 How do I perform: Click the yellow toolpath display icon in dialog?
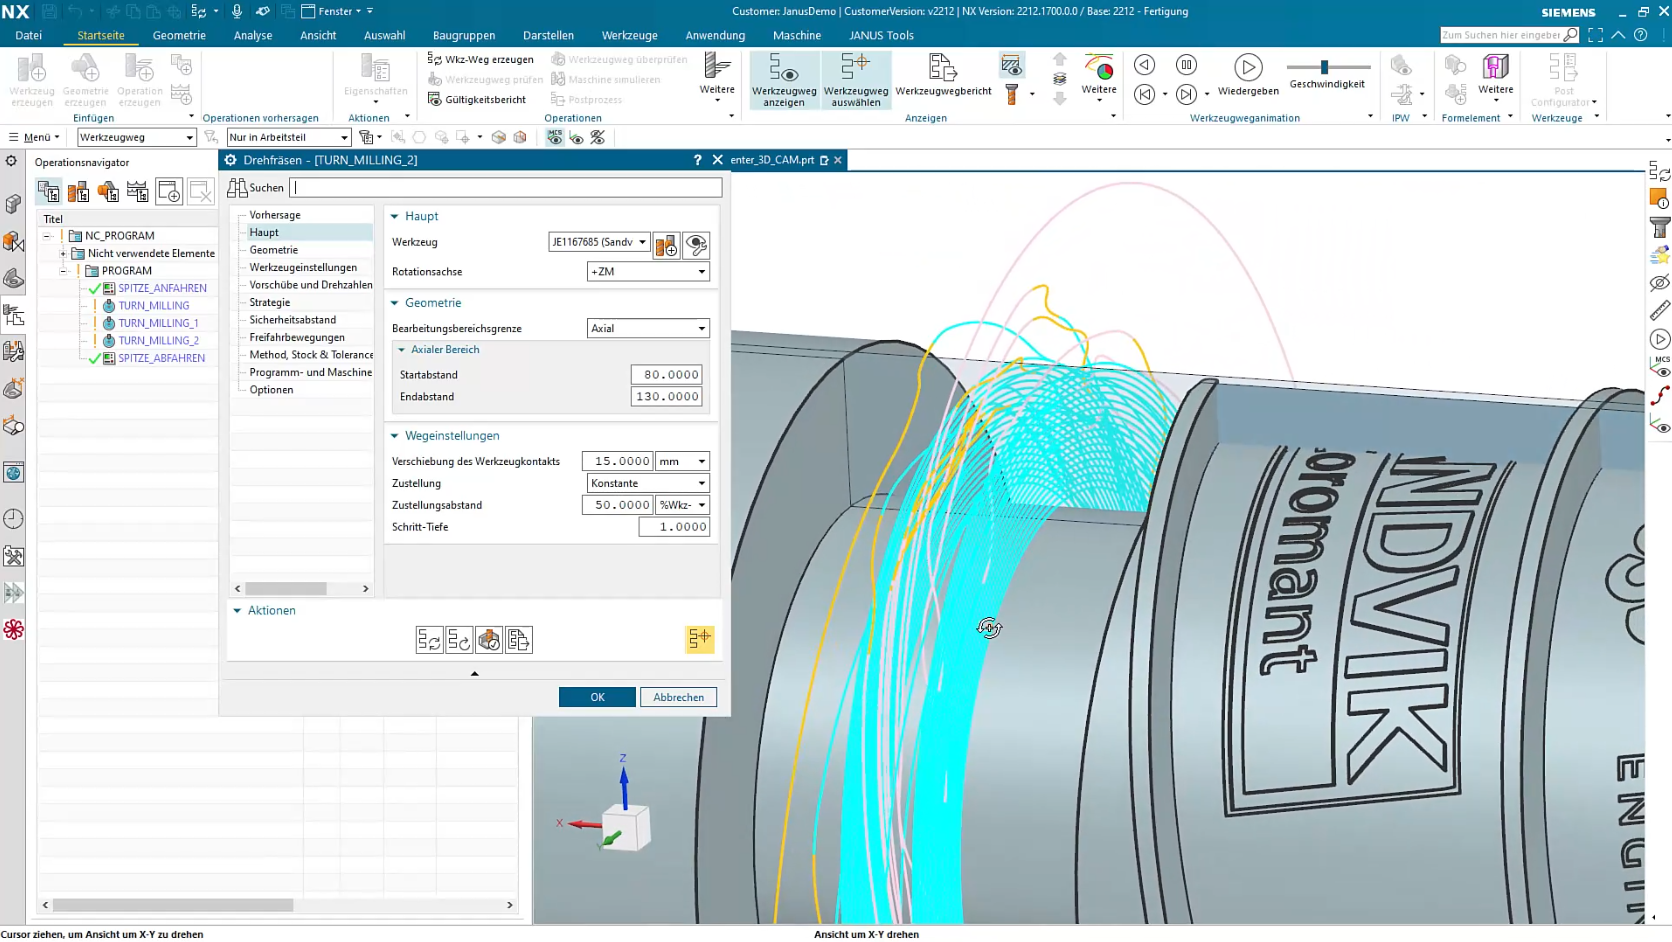pos(699,639)
